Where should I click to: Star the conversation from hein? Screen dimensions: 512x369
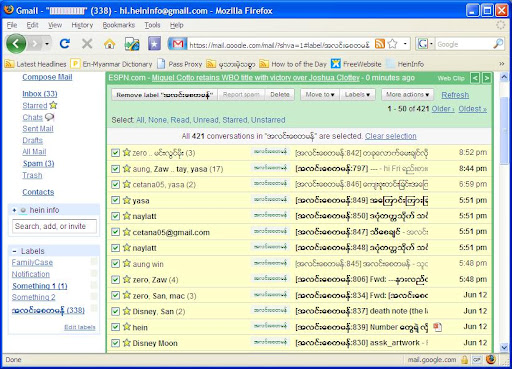(127, 327)
